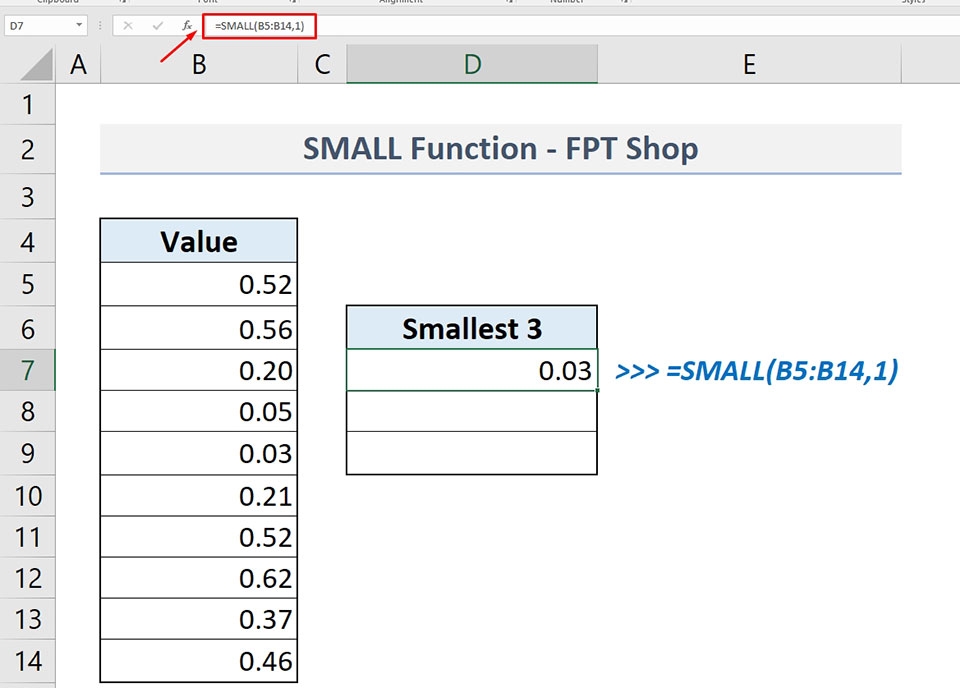
Task: Select row 10 header
Action: pos(28,496)
